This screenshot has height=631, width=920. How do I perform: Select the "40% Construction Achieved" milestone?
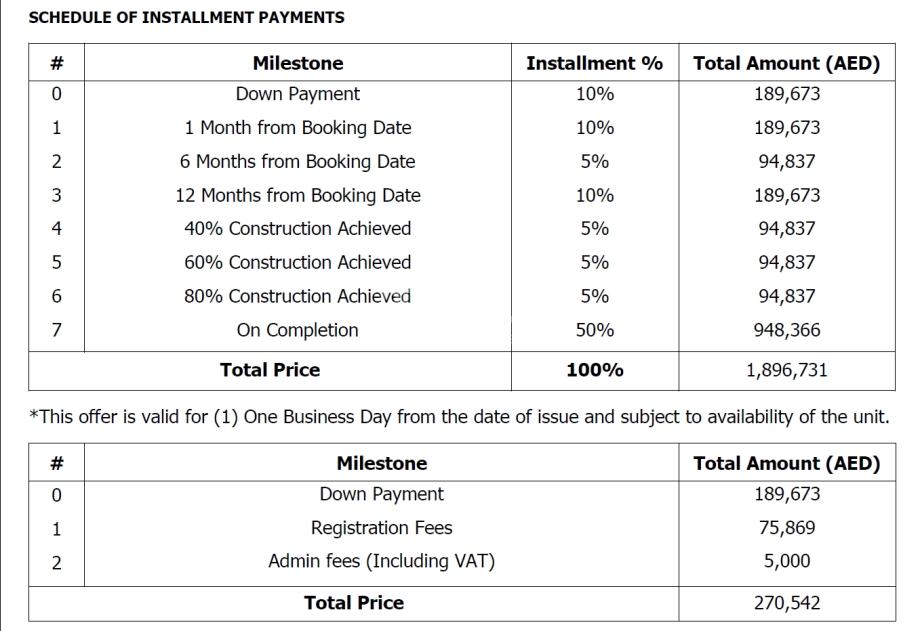pos(297,228)
